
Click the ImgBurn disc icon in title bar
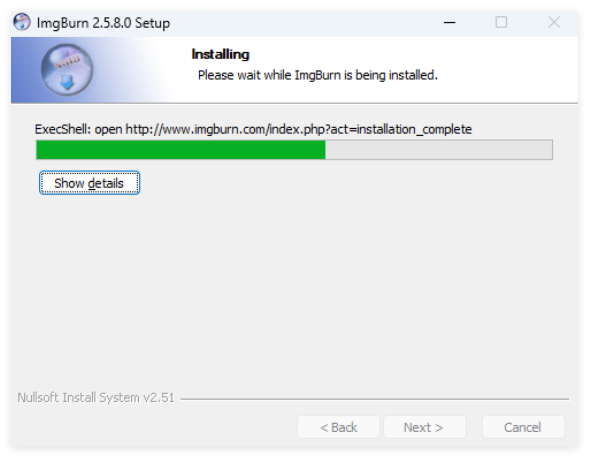(x=22, y=22)
